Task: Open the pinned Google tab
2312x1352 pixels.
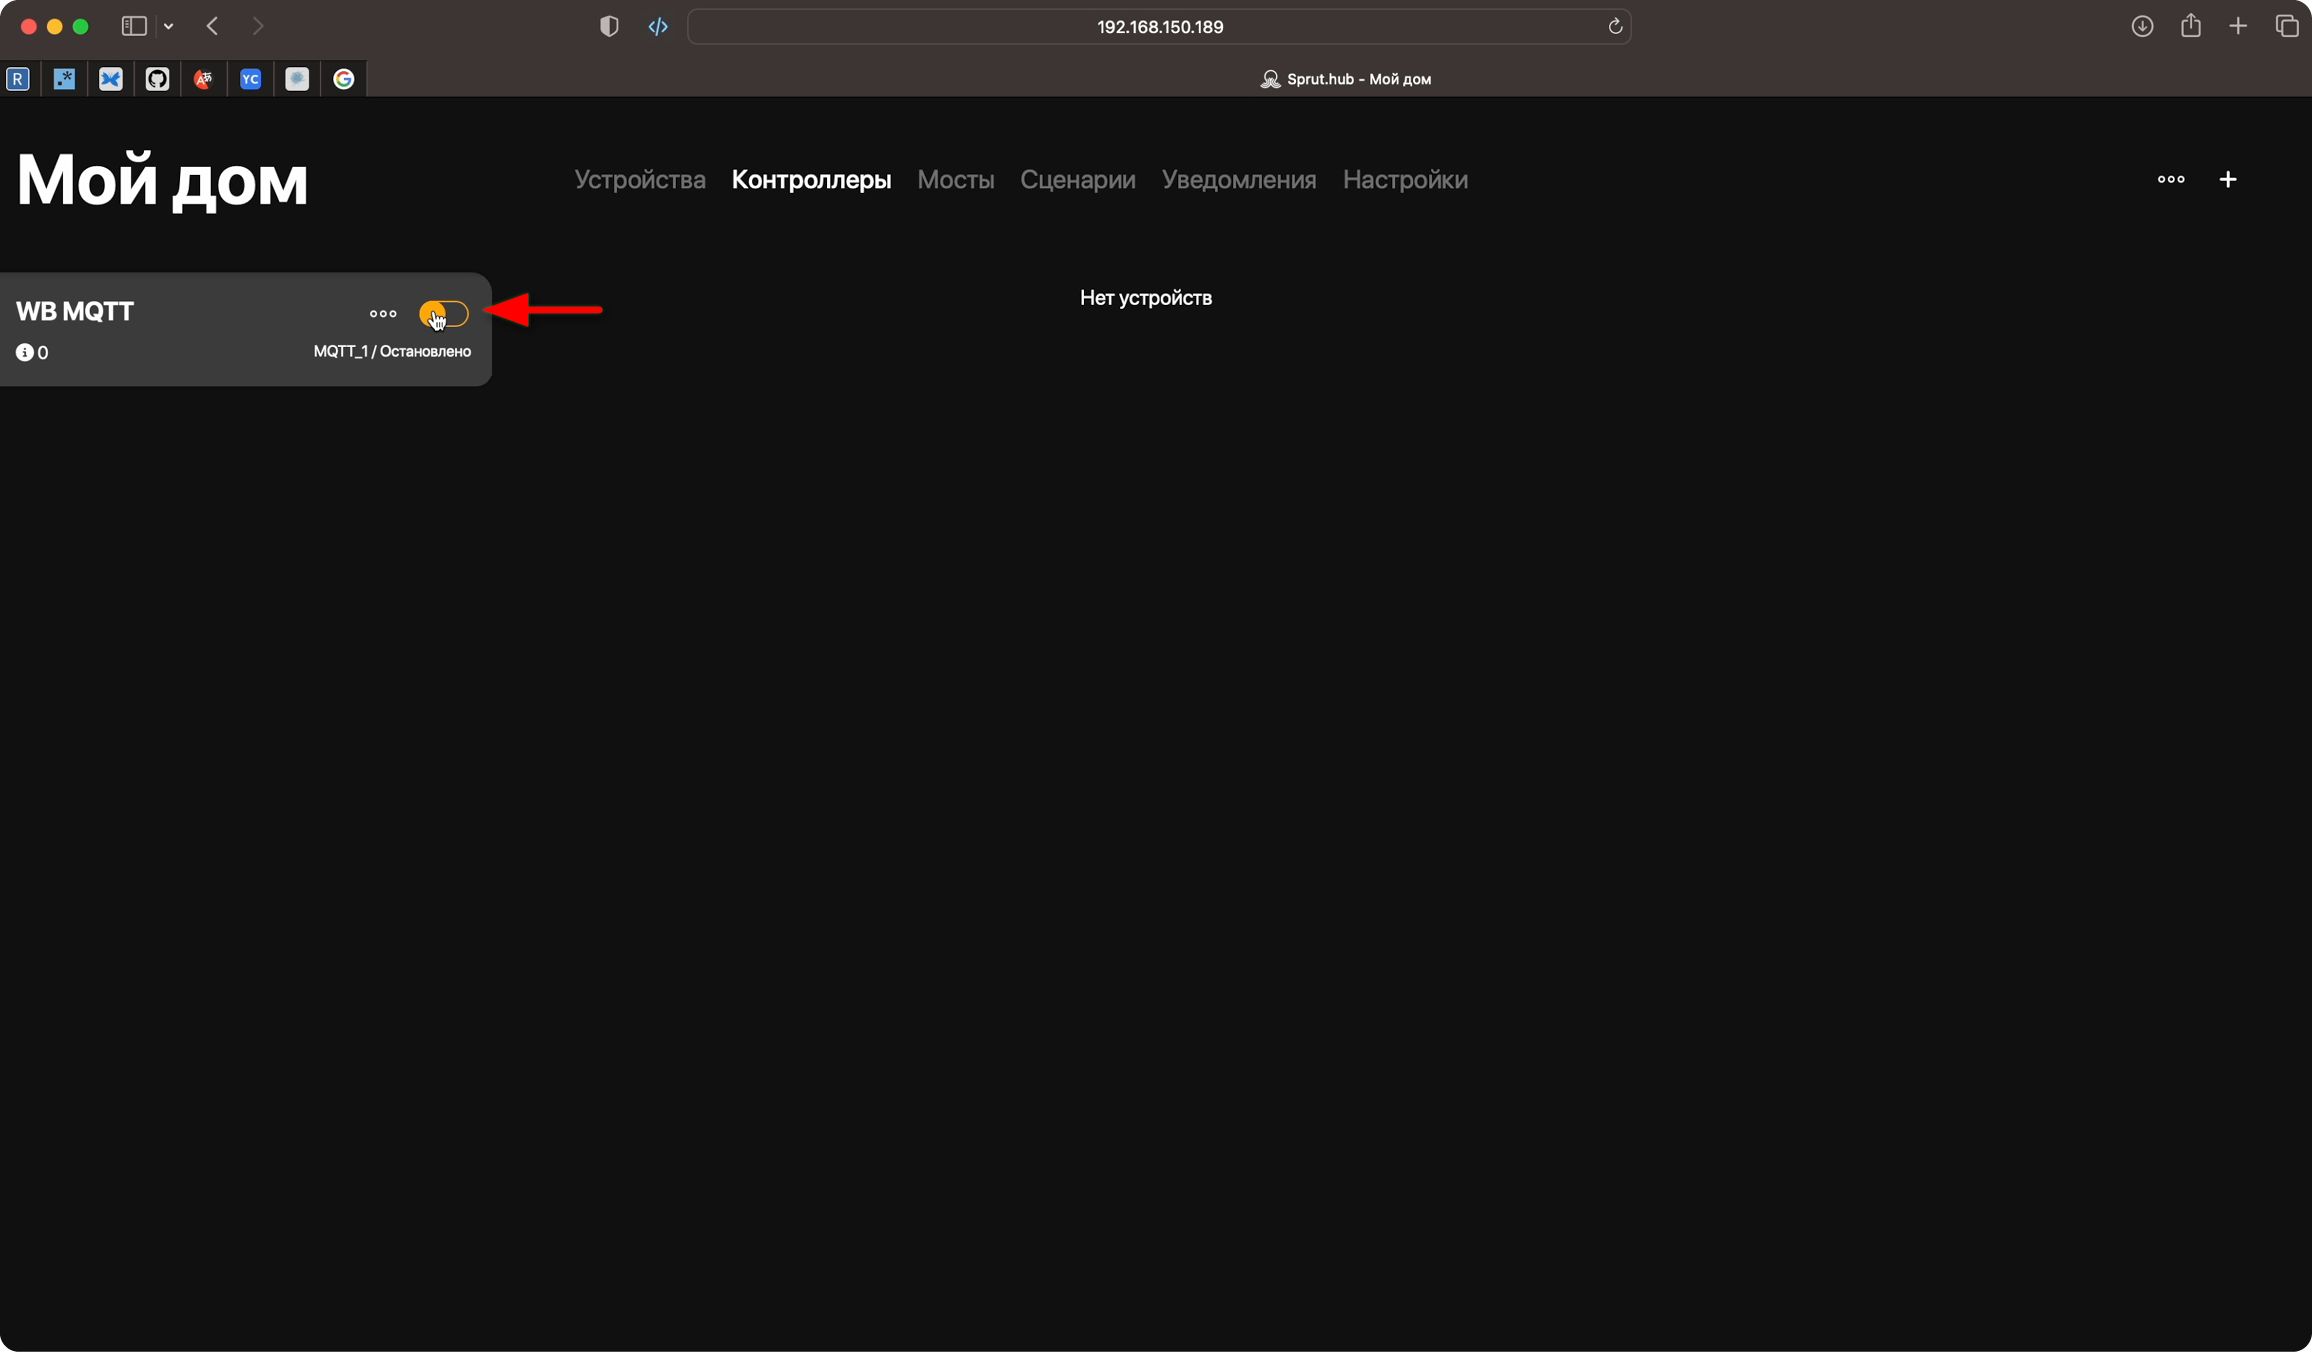Action: point(344,79)
